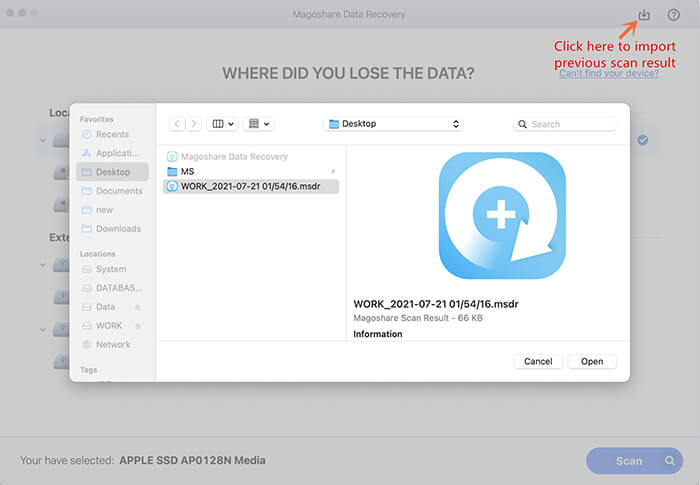Image resolution: width=700 pixels, height=485 pixels.
Task: Click the Search field
Action: (565, 124)
